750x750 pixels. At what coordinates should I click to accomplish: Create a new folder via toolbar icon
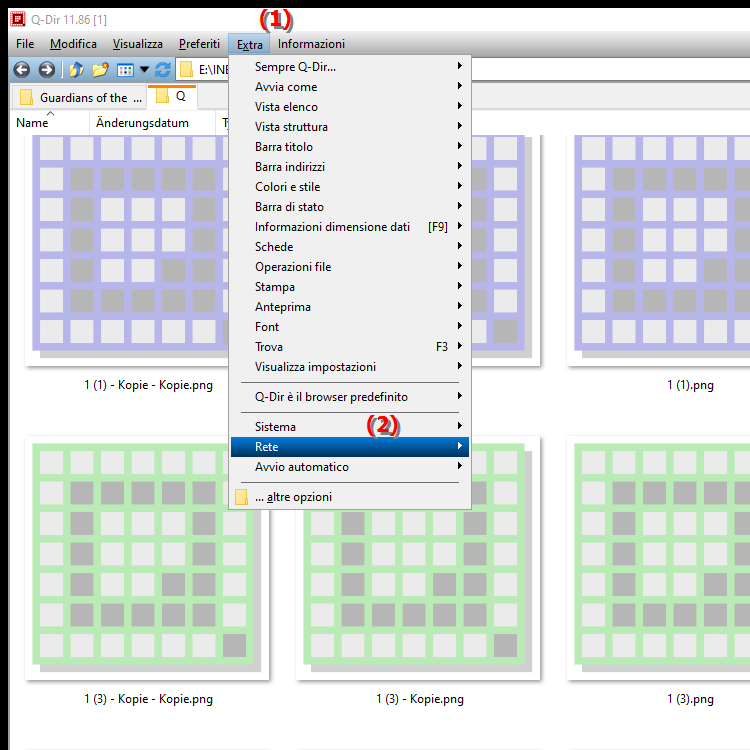pos(100,70)
